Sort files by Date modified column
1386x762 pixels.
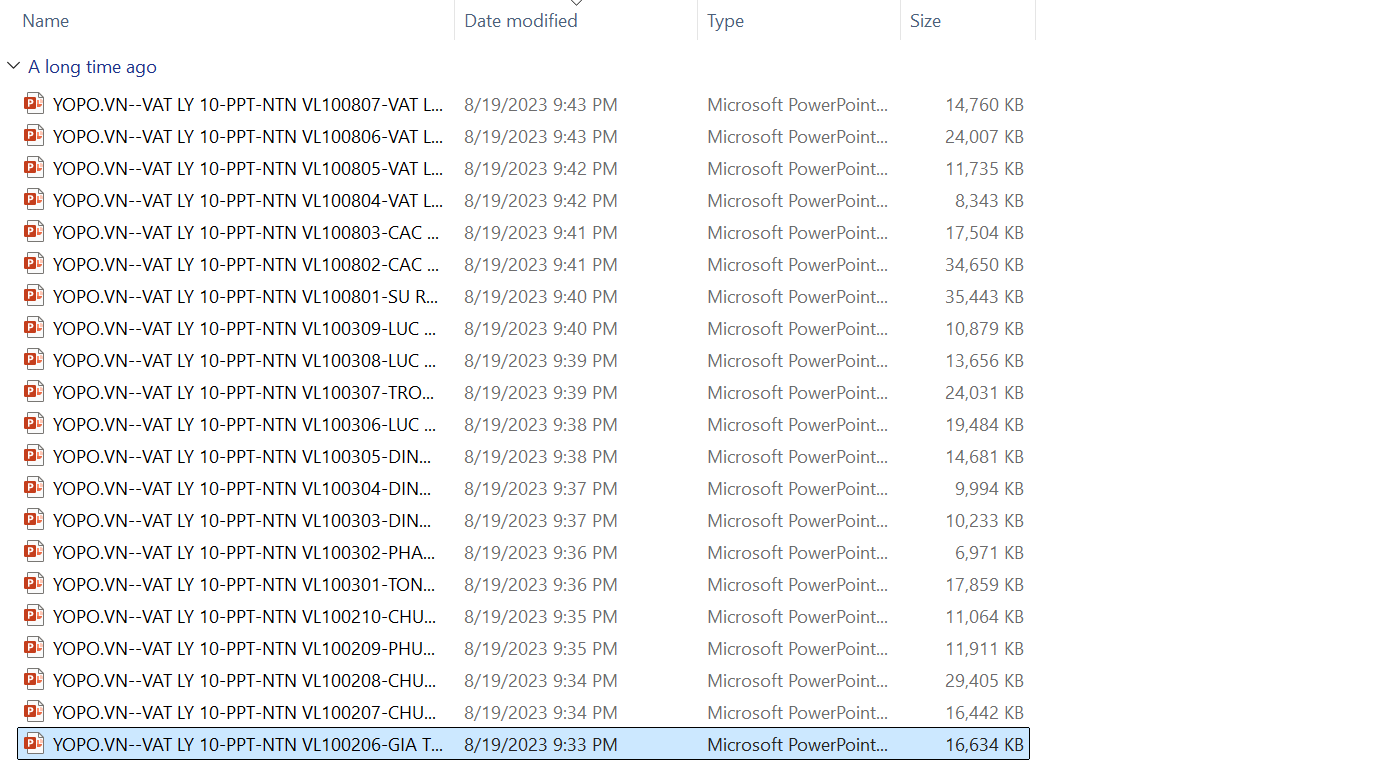521,21
